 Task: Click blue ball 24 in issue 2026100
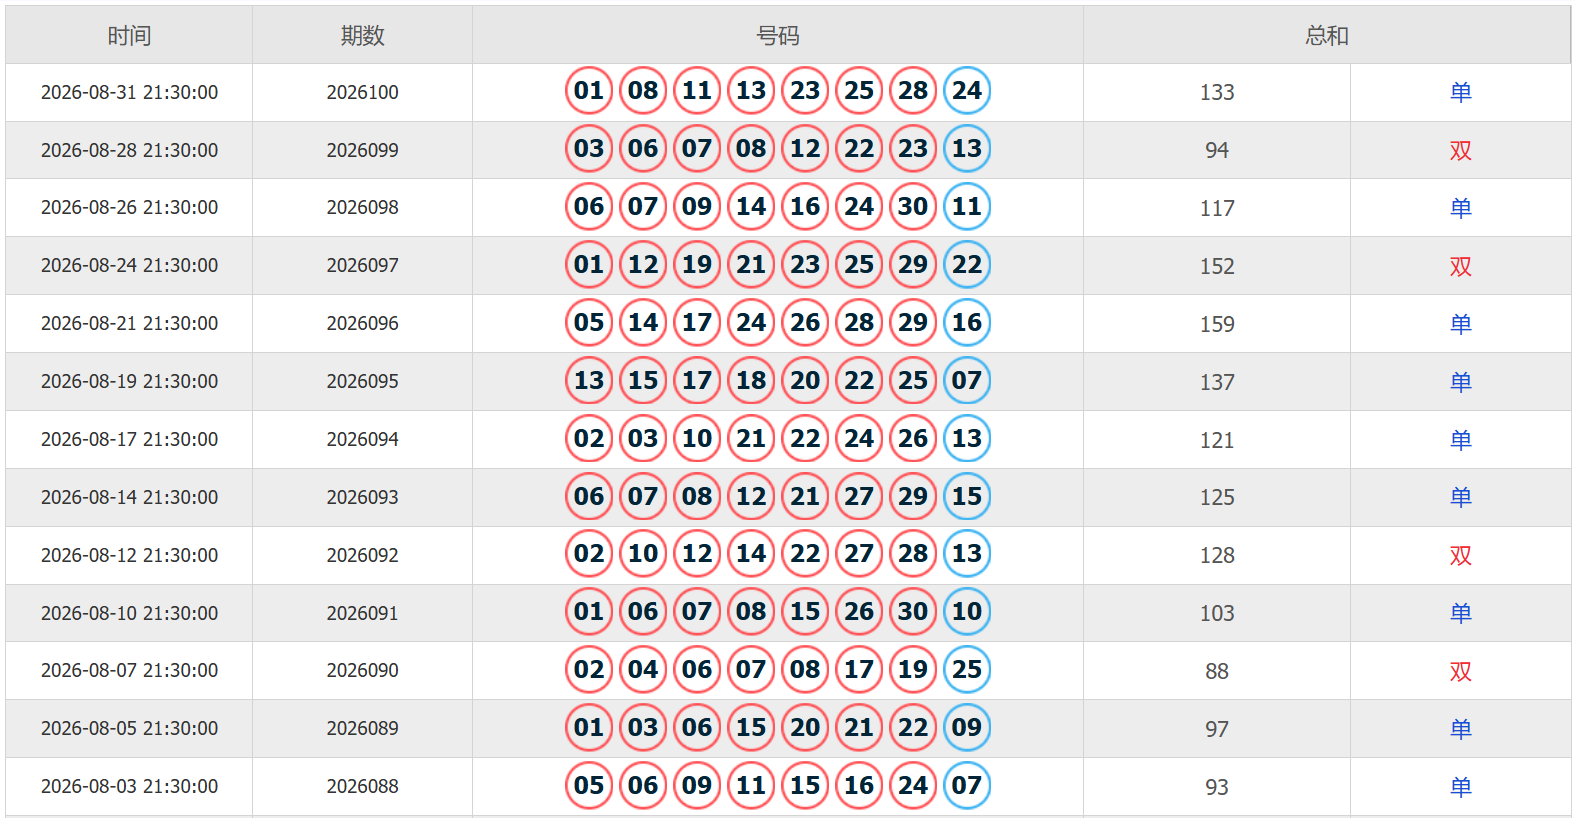click(967, 91)
